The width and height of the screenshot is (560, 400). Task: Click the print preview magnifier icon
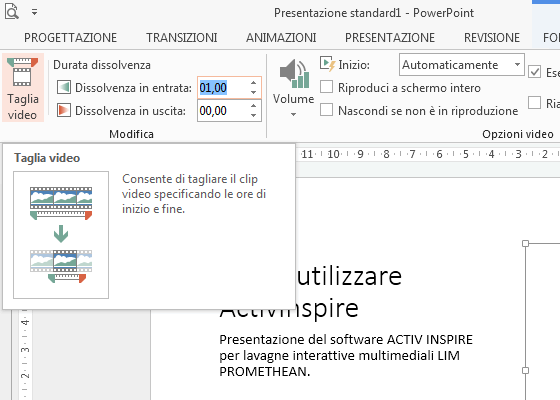click(11, 11)
